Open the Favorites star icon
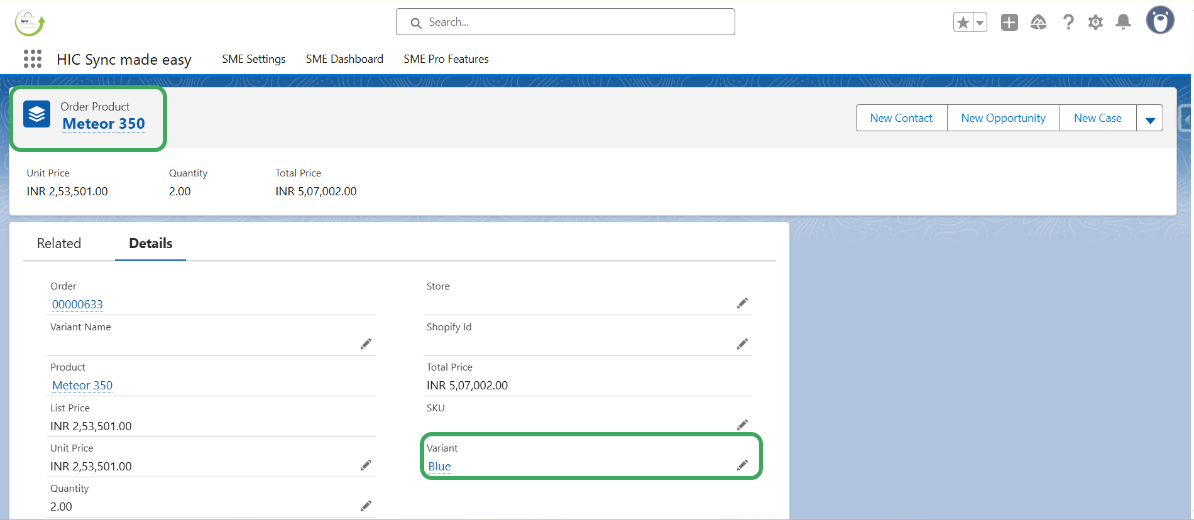This screenshot has height=520, width=1194. pyautogui.click(x=963, y=23)
